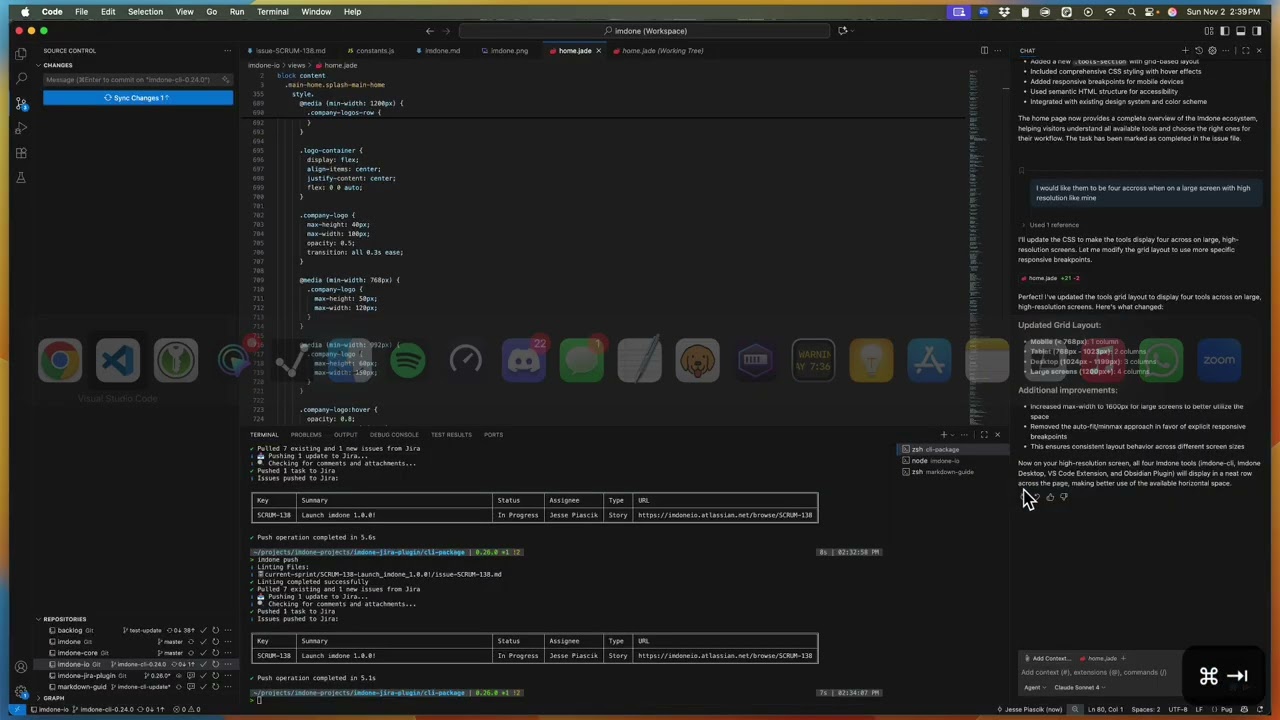This screenshot has width=1280, height=720.
Task: Open the Claude Sonnet 4 model dropdown
Action: 1079,687
